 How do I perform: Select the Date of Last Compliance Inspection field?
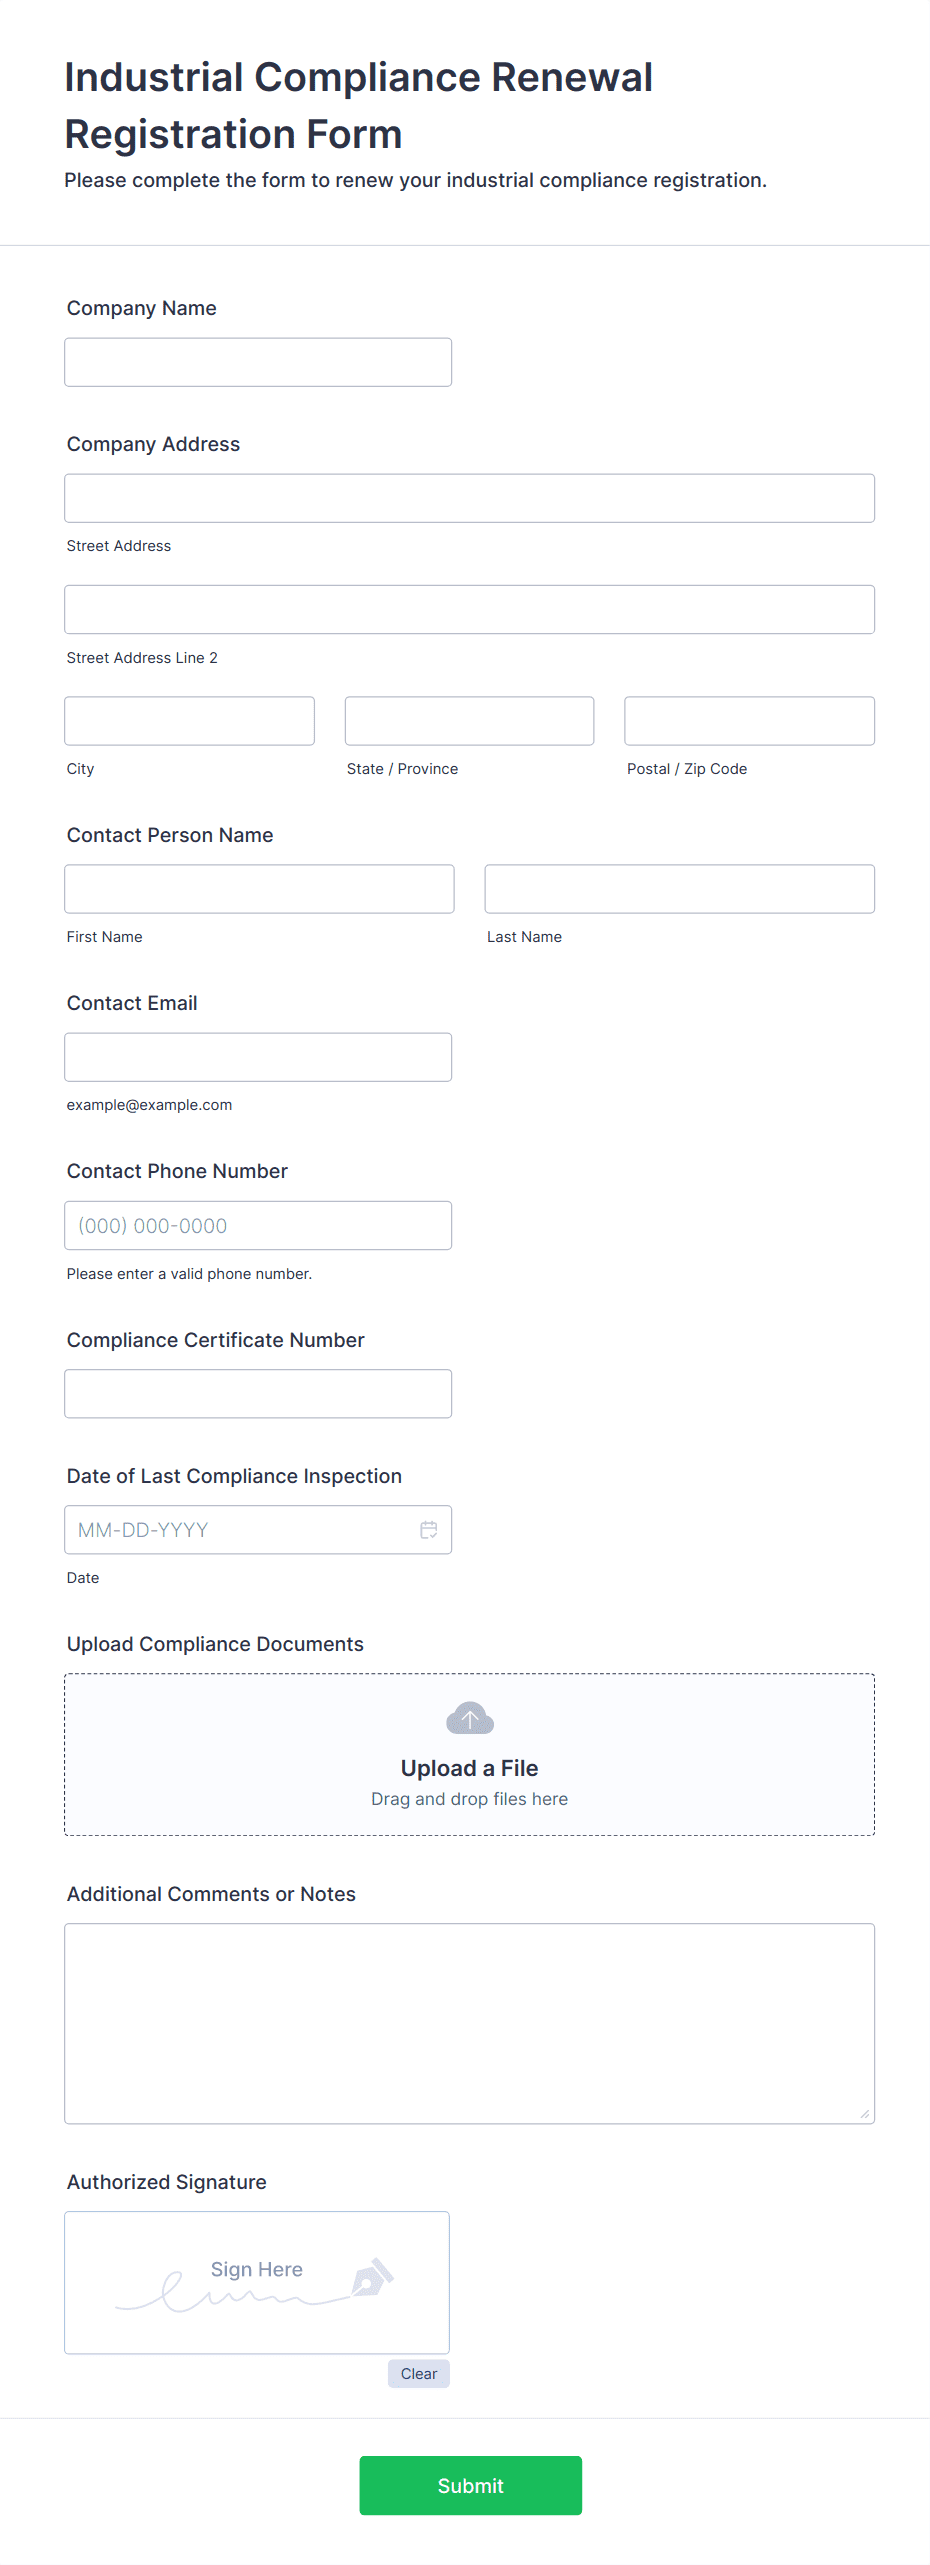click(240, 1529)
